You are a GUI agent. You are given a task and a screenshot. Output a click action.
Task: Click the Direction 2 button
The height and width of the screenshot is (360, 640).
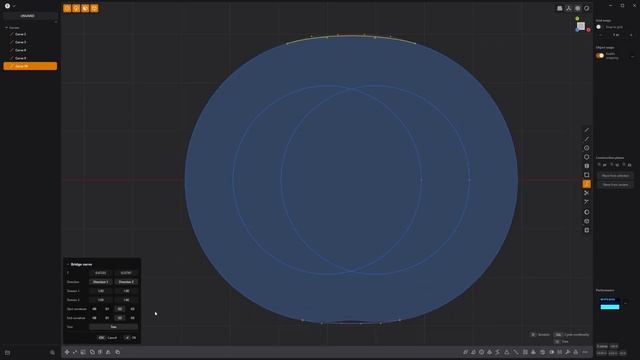pyautogui.click(x=126, y=282)
